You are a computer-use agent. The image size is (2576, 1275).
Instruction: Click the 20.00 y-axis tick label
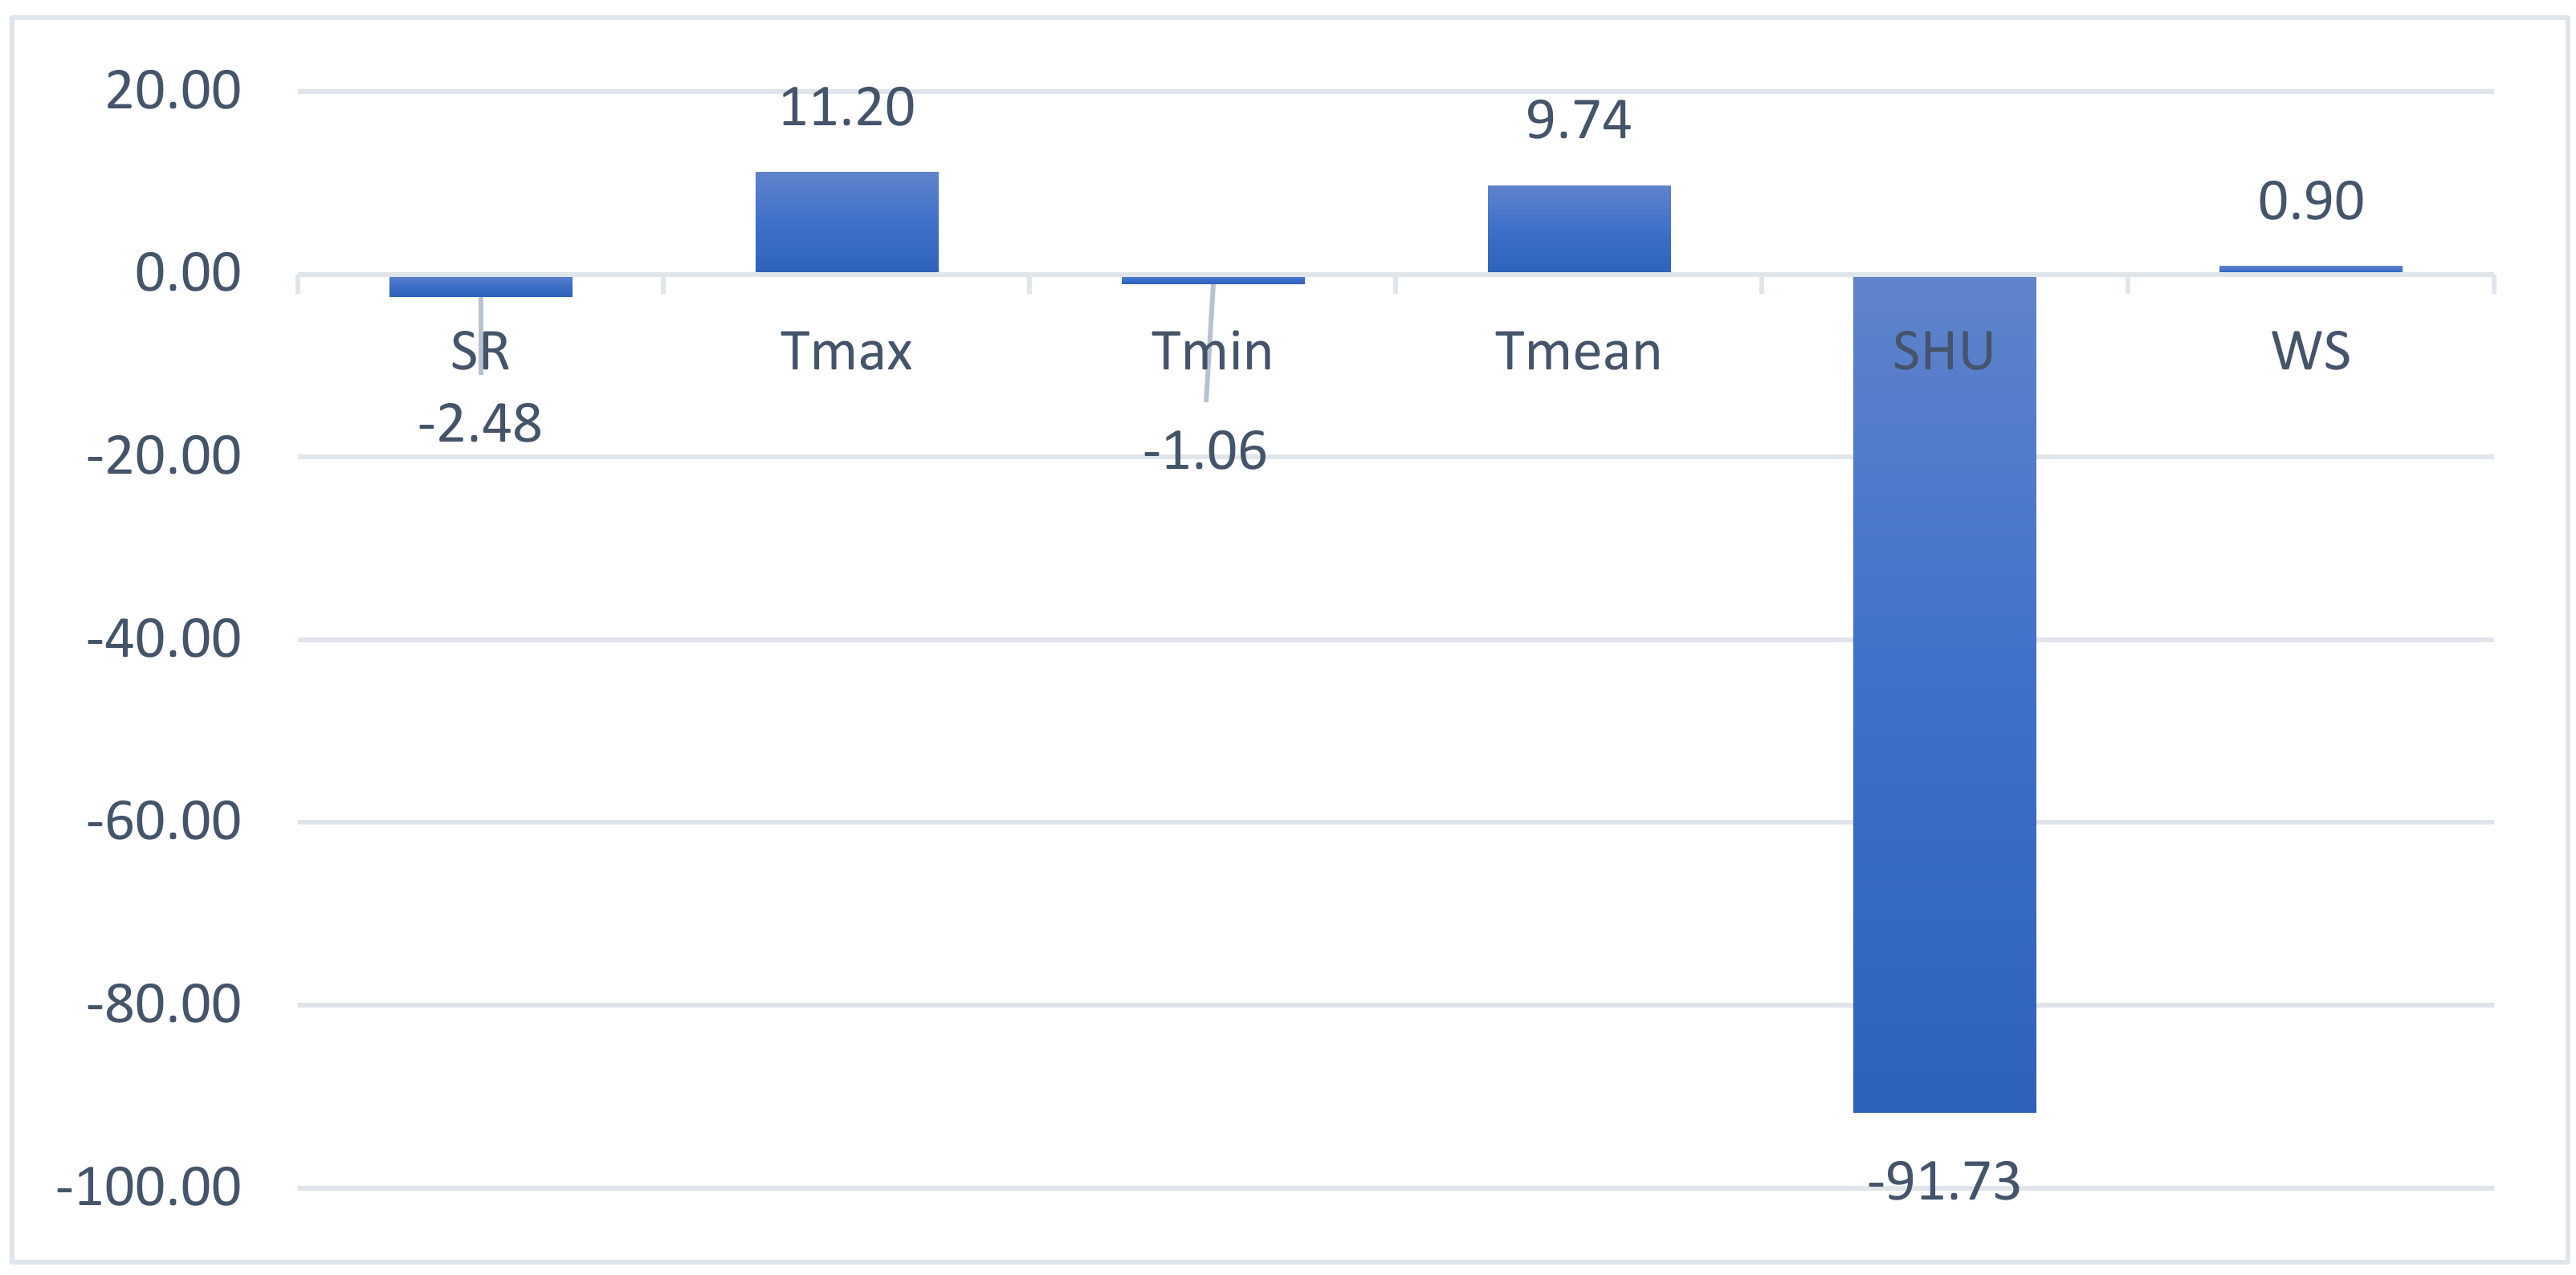click(x=173, y=91)
